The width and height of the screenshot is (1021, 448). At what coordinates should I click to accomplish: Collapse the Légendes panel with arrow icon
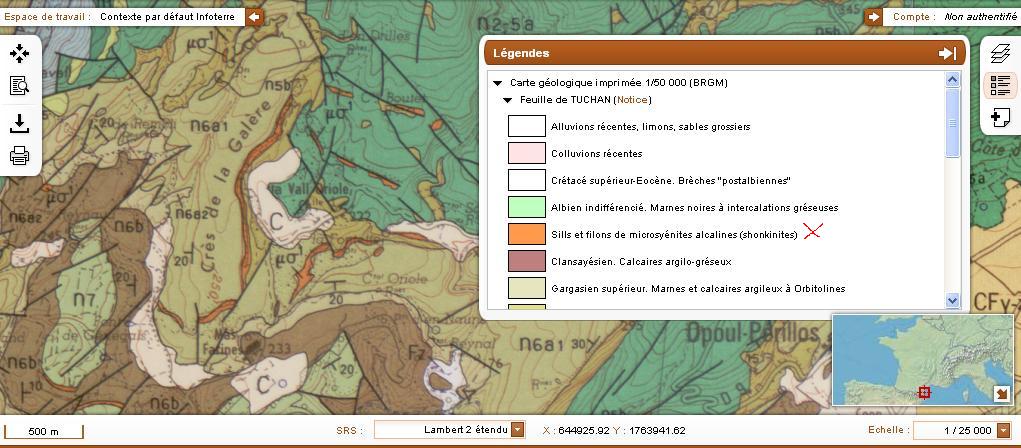pos(947,54)
